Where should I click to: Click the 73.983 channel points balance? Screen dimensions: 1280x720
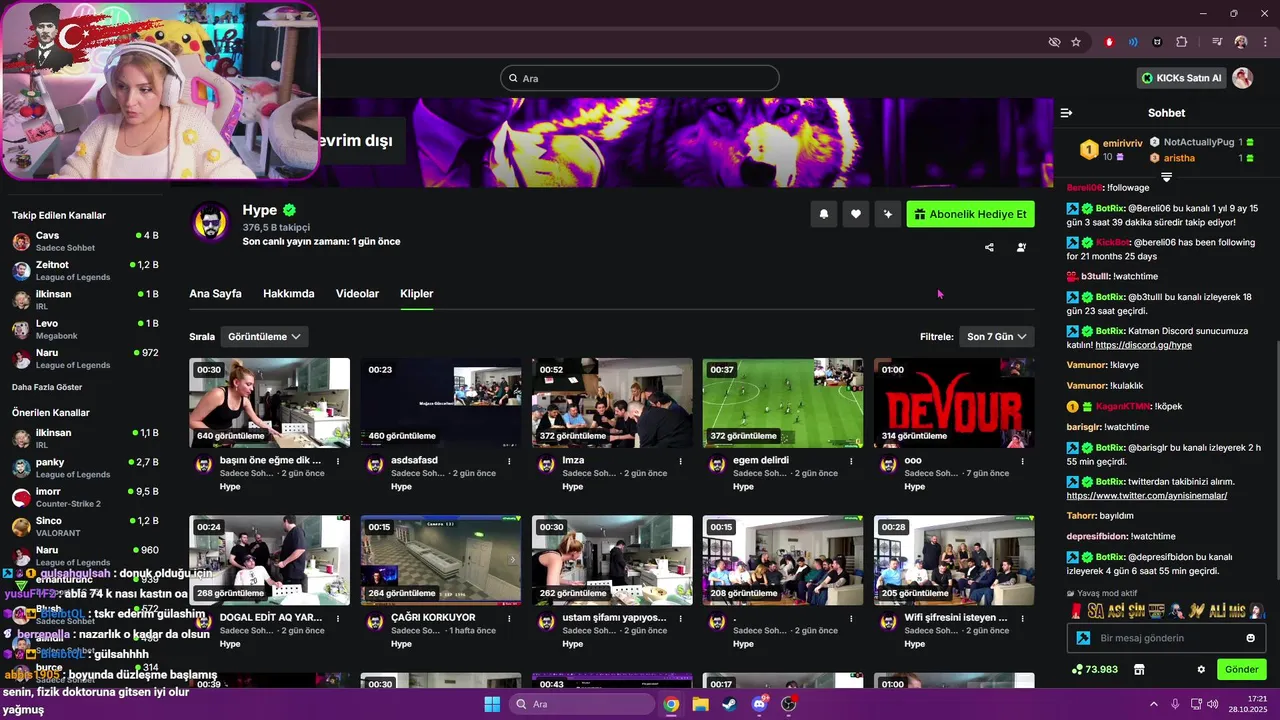1094,669
